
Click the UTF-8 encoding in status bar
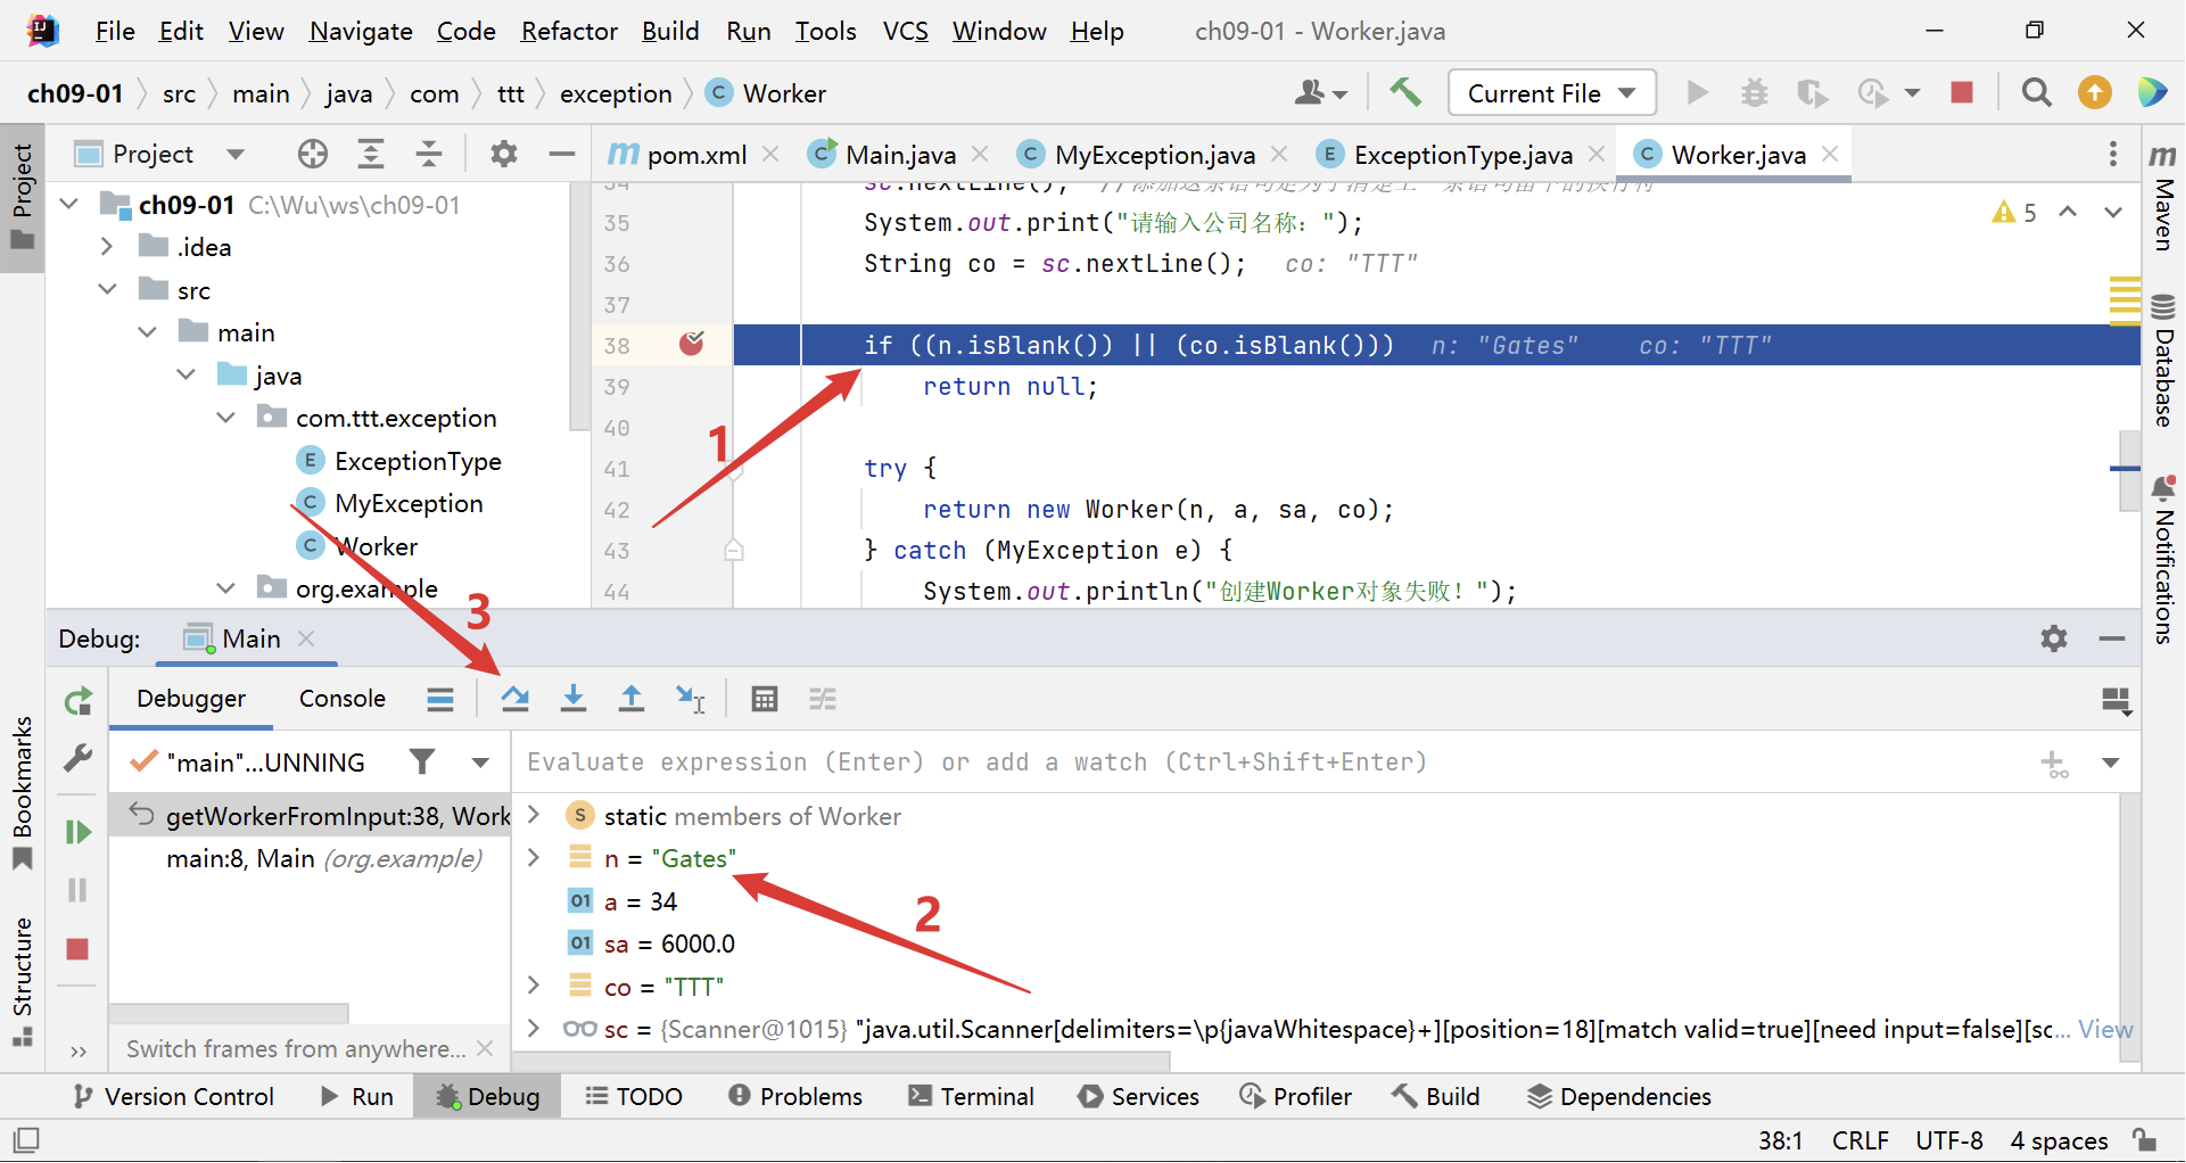1949,1140
